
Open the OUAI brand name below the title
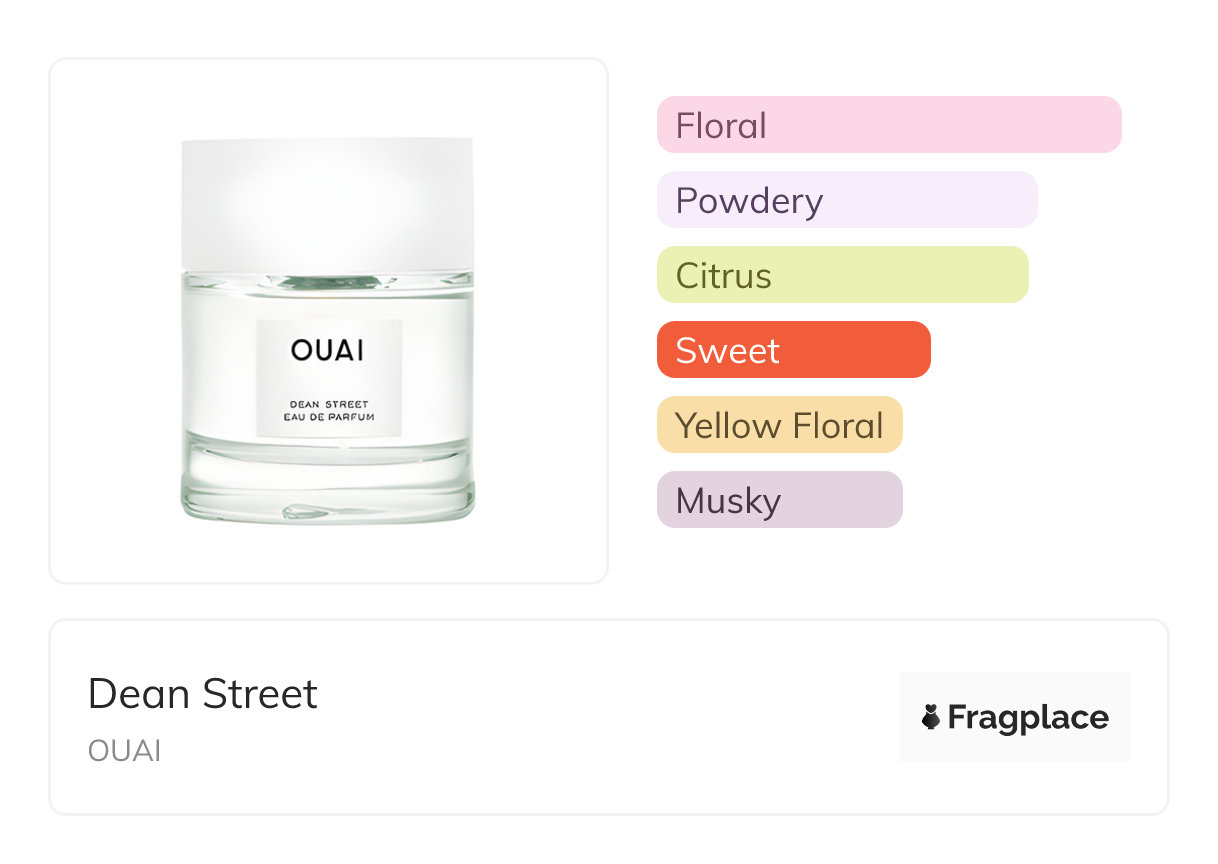click(124, 751)
